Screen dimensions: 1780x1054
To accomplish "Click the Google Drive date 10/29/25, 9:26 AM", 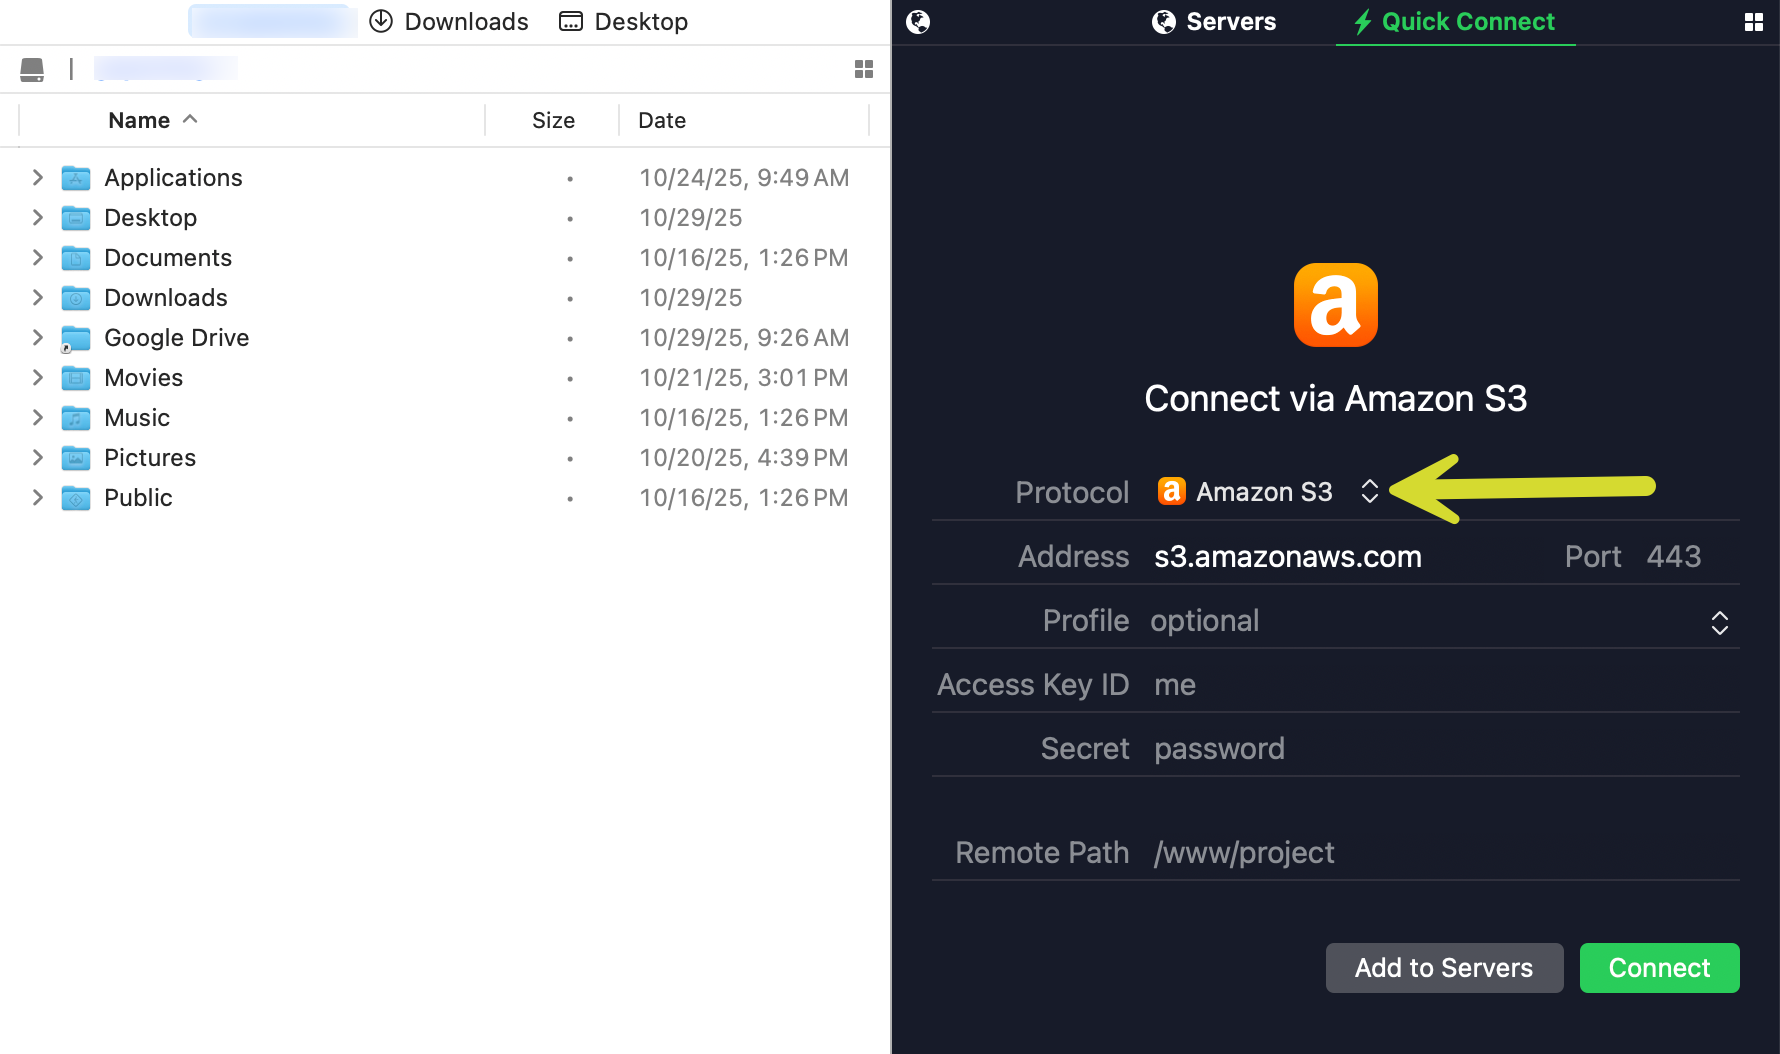I will pos(744,338).
